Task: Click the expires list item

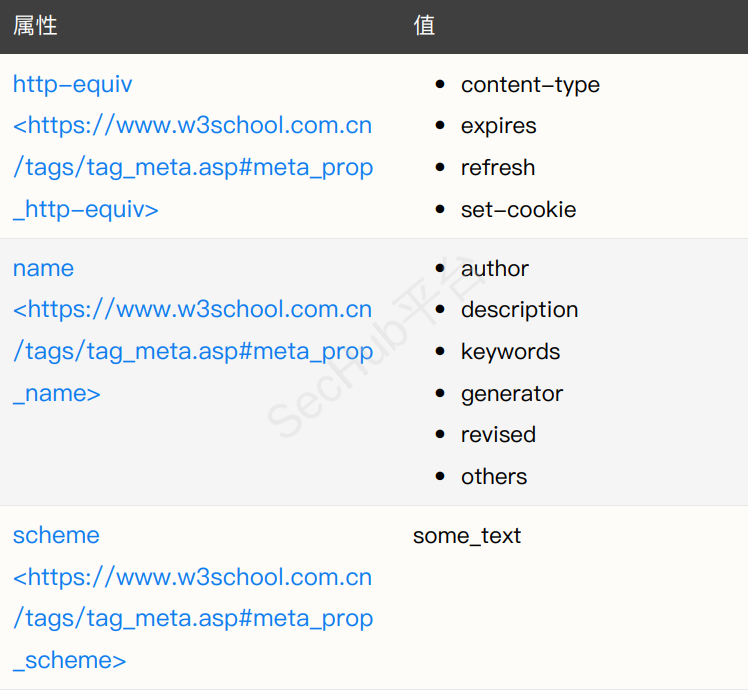Action: (498, 126)
